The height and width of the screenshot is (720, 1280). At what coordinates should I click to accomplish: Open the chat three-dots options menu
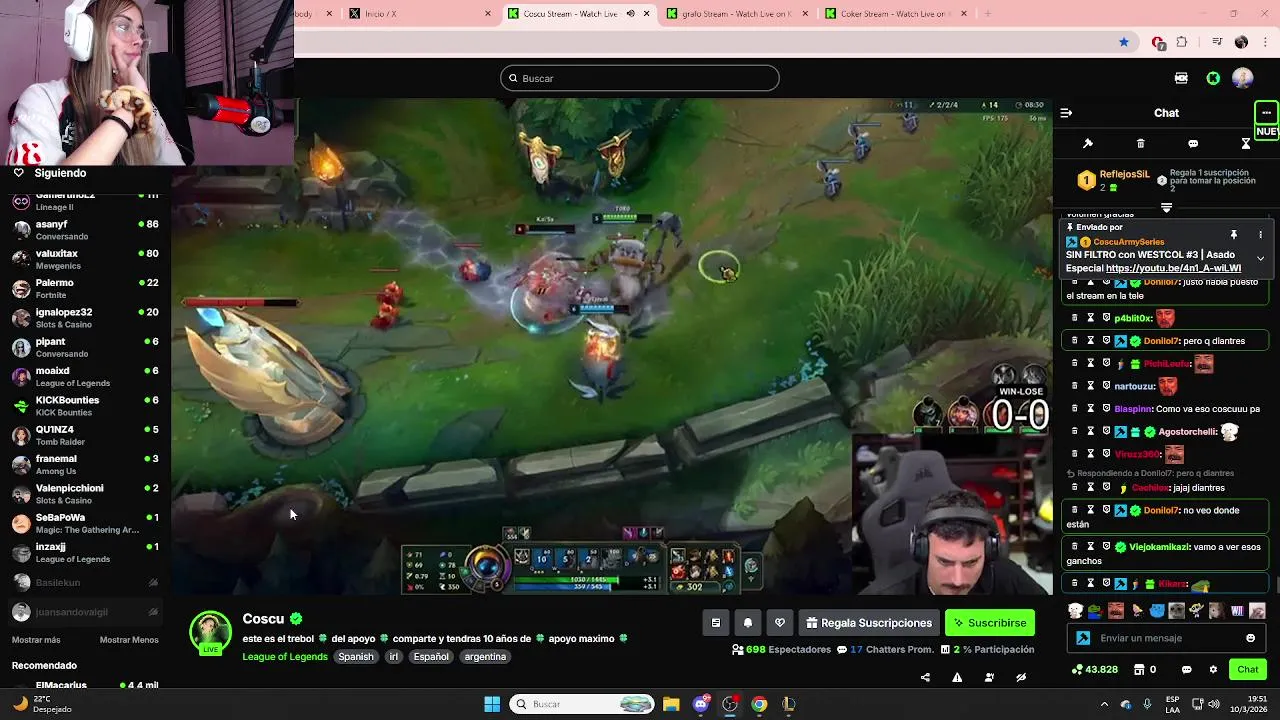(1266, 113)
